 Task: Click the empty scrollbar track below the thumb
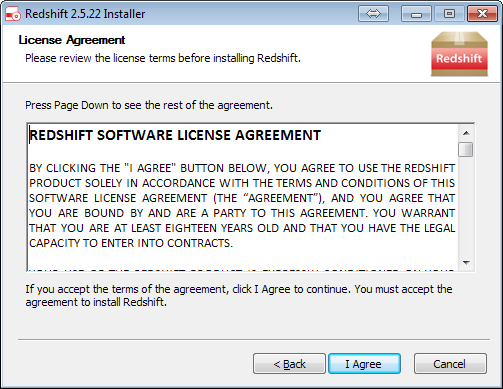coord(466,206)
